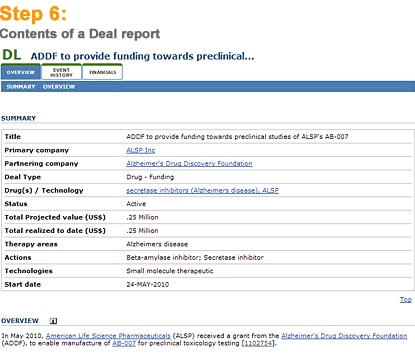Click 'Alzheimers disease' therapy area value
Image resolution: width=415 pixels, height=360 pixels.
coord(157,244)
